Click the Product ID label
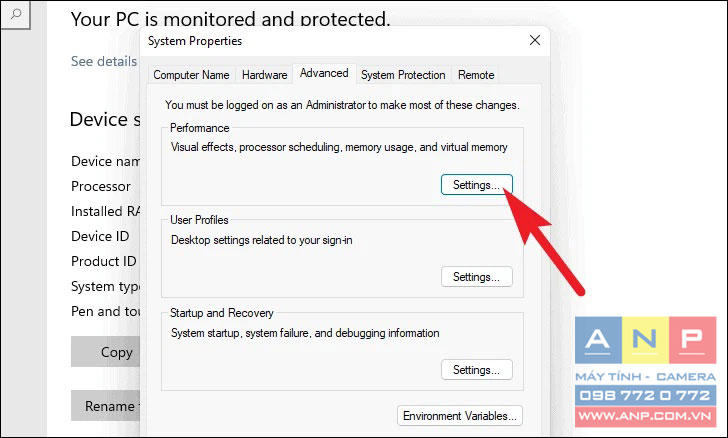Image resolution: width=728 pixels, height=438 pixels. 104,261
